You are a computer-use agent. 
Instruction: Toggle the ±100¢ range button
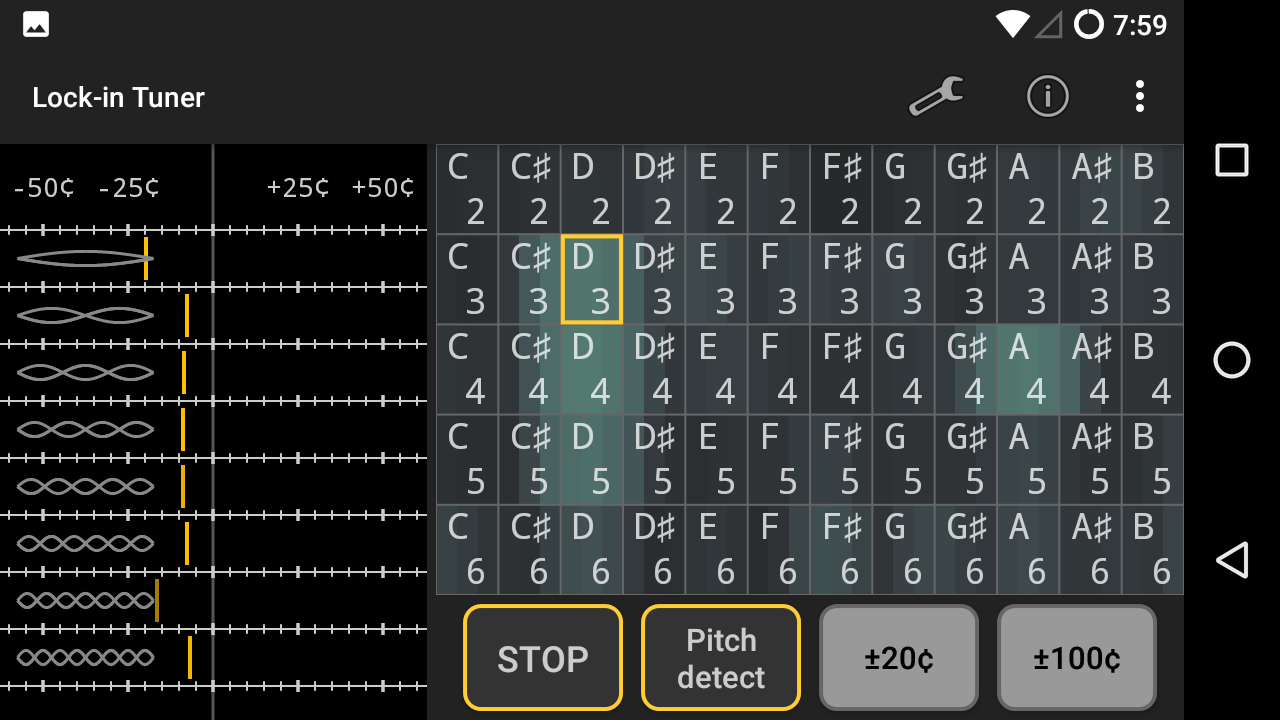coord(1077,658)
